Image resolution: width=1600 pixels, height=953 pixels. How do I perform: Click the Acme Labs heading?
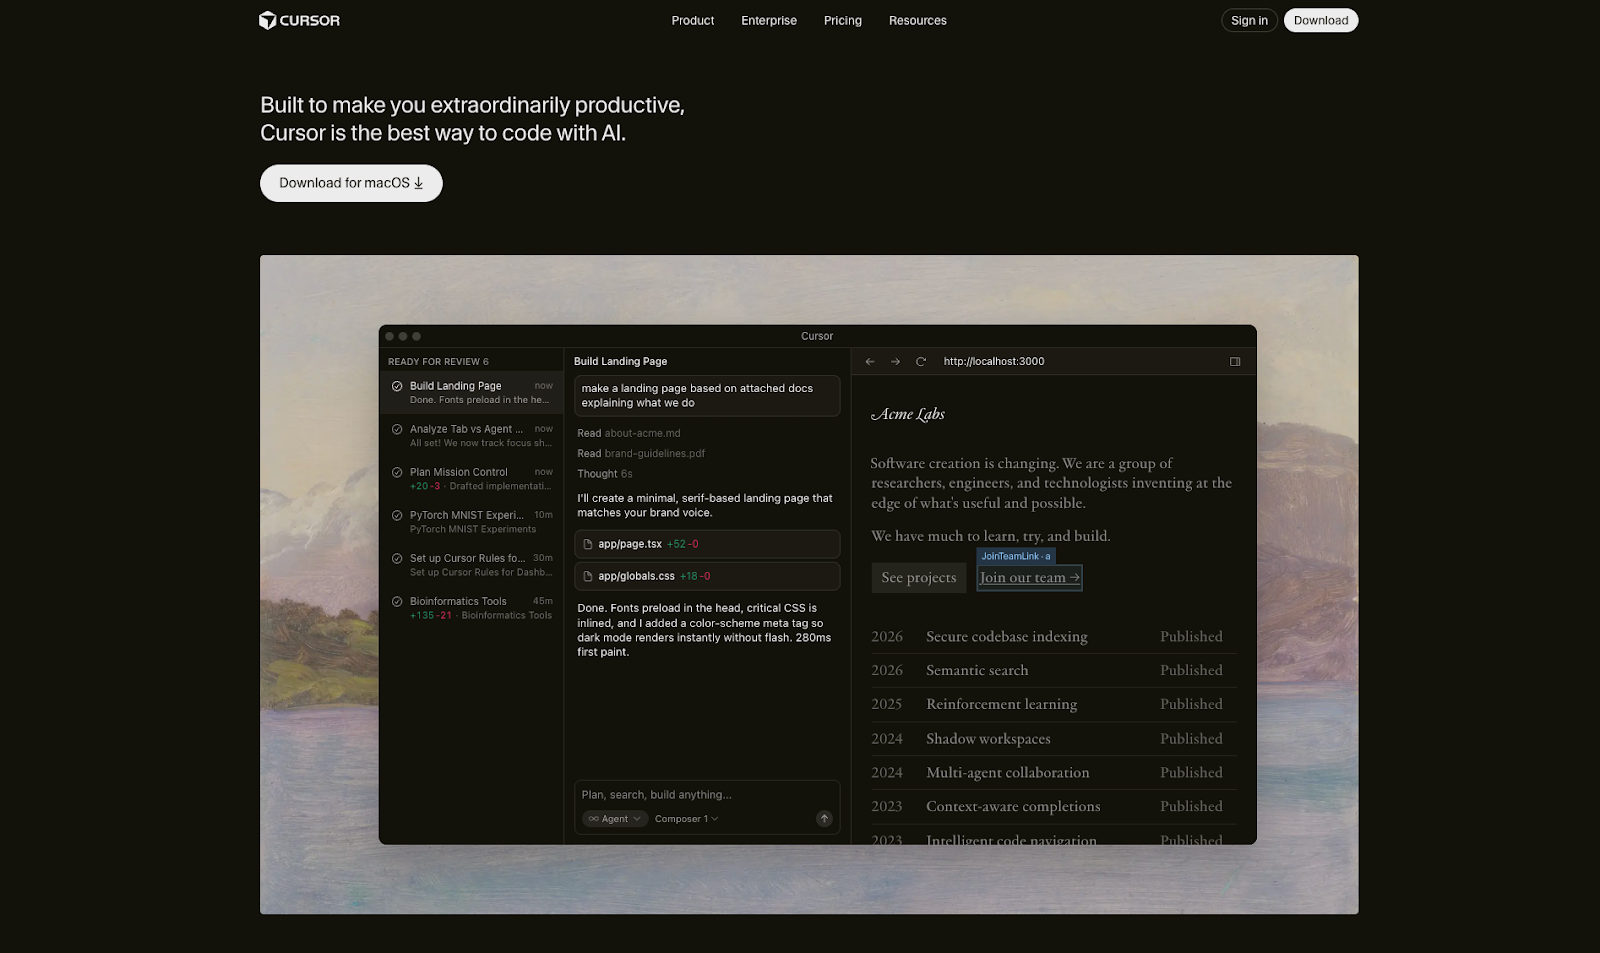908,414
